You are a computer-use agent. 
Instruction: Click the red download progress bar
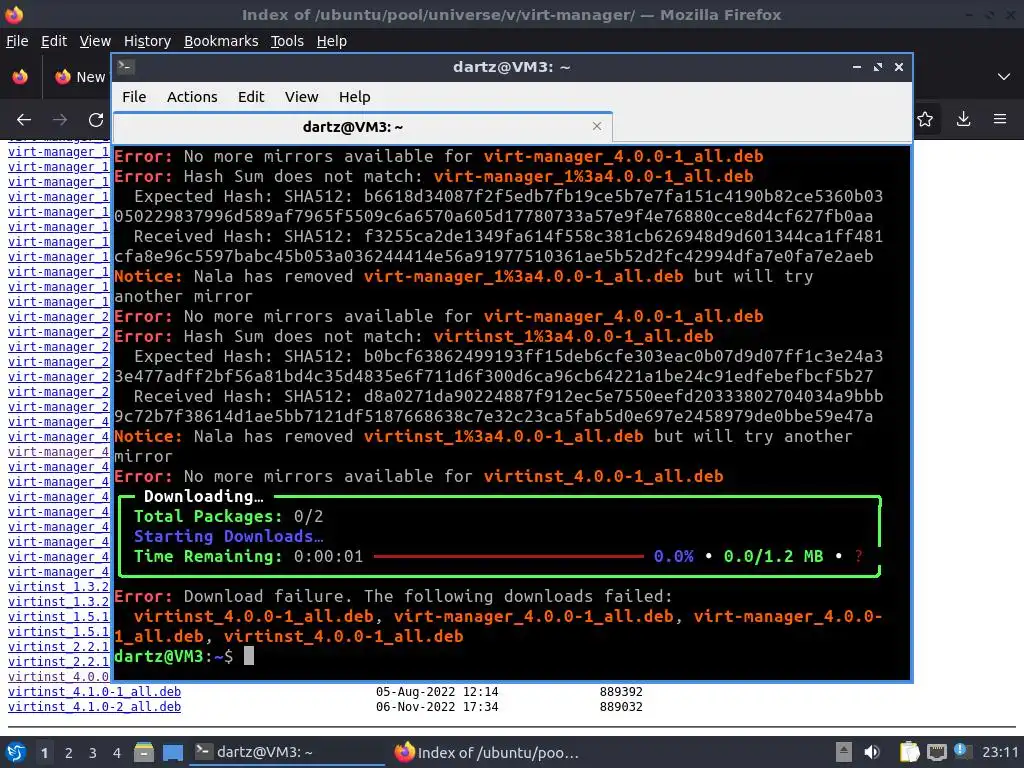[509, 556]
